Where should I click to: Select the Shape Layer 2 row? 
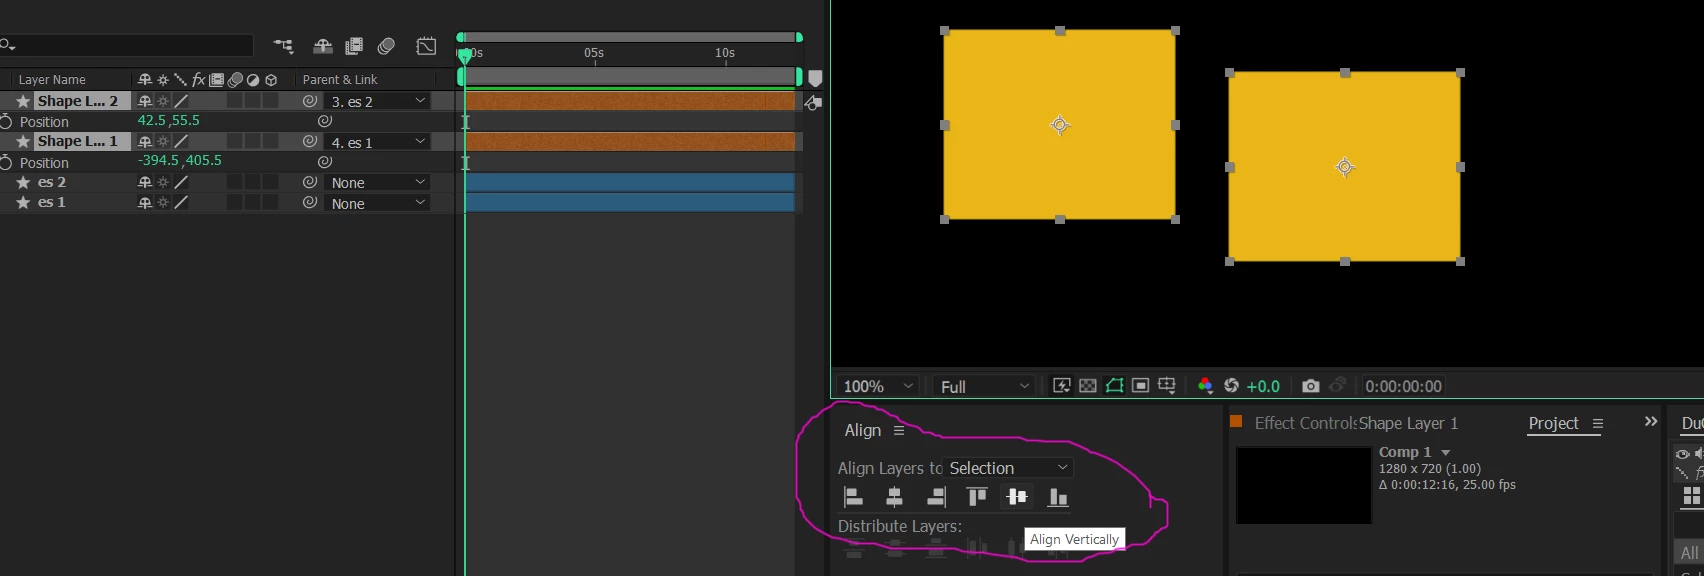(78, 101)
